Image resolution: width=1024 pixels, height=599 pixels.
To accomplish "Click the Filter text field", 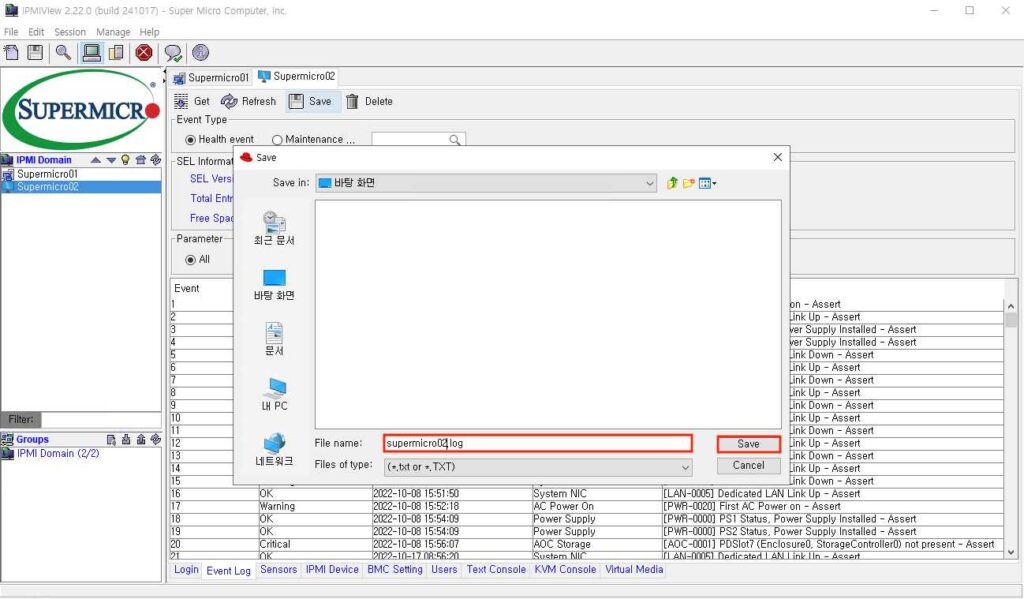I will coord(101,419).
